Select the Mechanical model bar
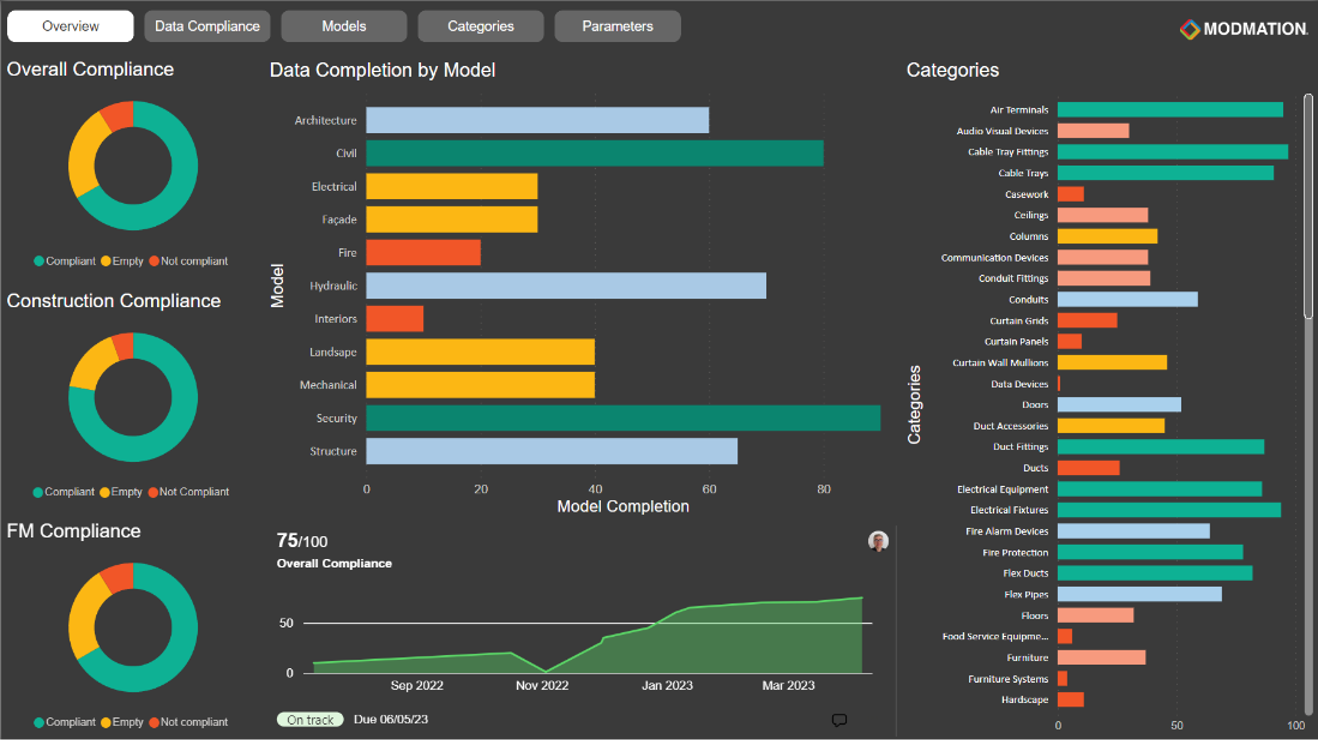This screenshot has height=742, width=1320. (480, 385)
